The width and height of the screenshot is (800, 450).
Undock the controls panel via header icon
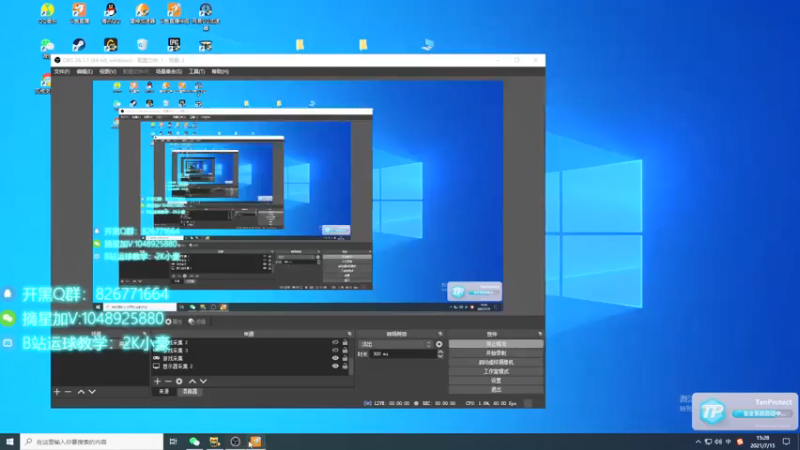coord(540,334)
